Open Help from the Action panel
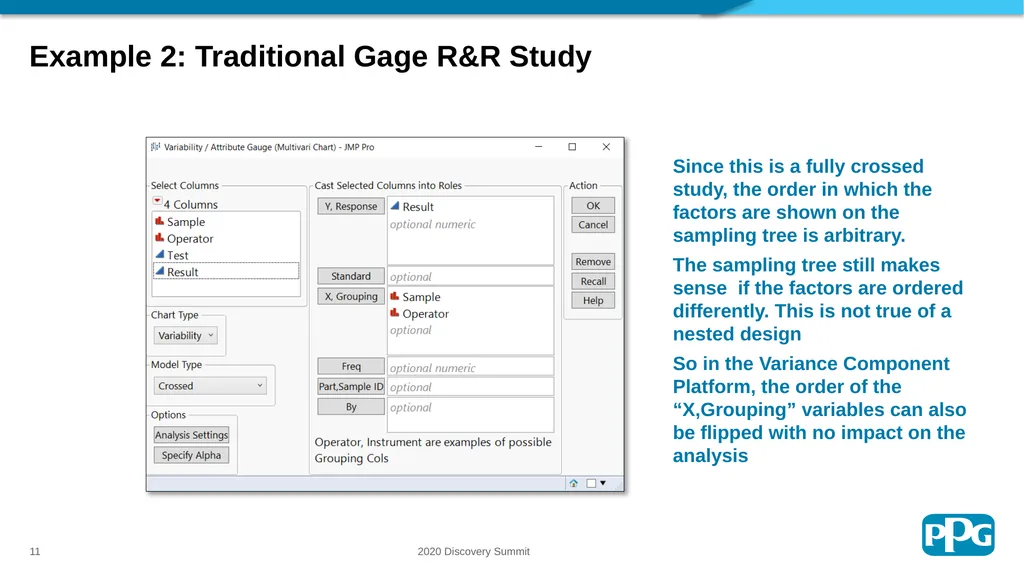The height and width of the screenshot is (575, 1024). (x=593, y=301)
